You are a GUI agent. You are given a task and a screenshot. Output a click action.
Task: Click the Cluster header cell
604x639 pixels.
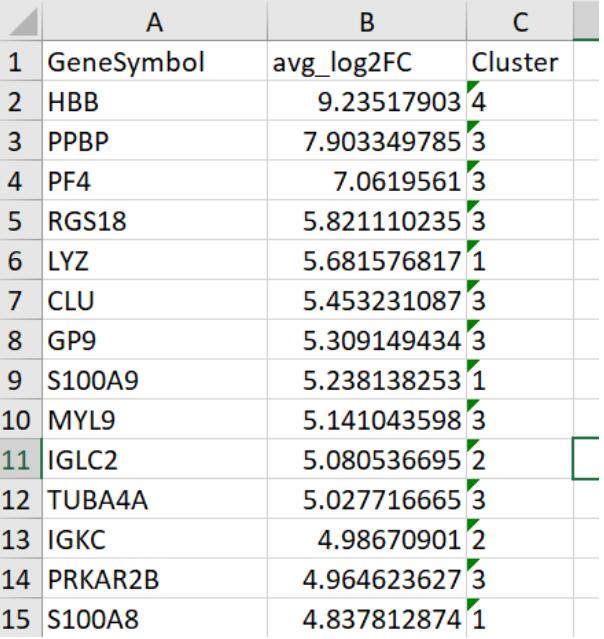pos(518,61)
